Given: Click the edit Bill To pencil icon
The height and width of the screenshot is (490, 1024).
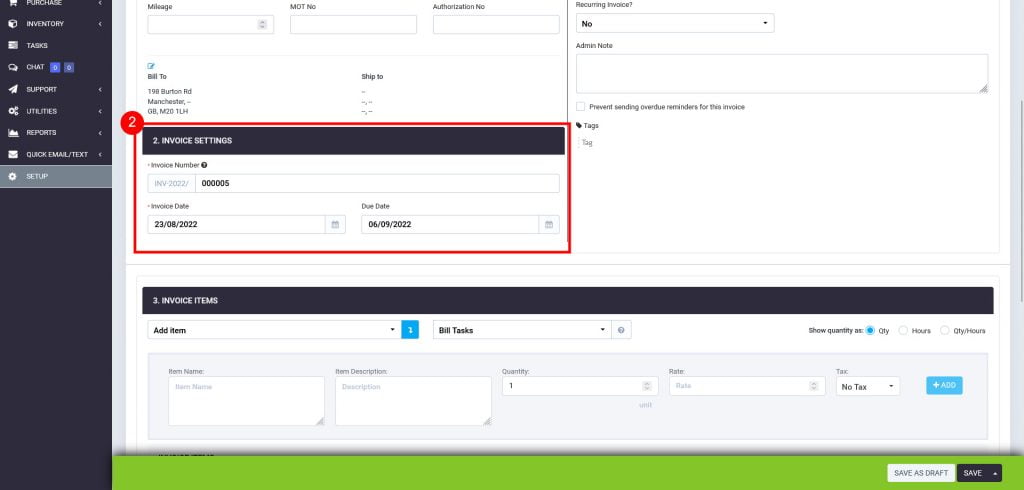Looking at the screenshot, I should tap(152, 66).
